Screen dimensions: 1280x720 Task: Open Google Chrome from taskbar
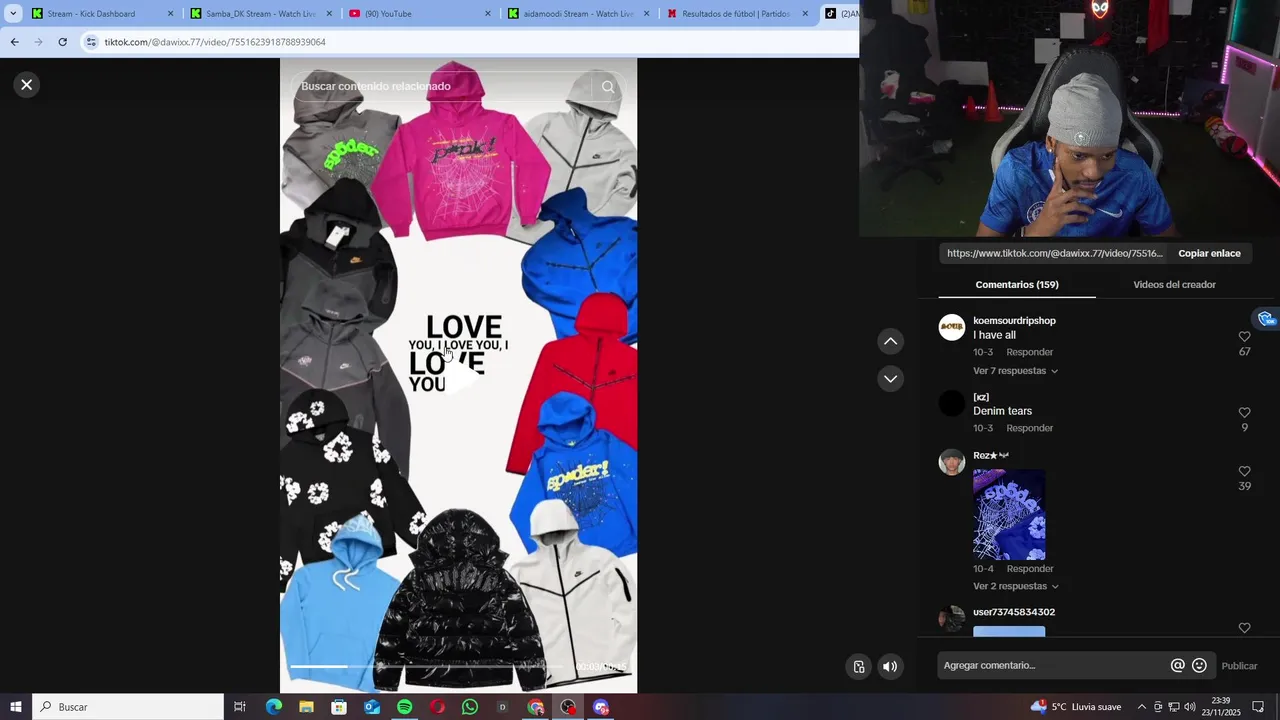click(x=536, y=707)
